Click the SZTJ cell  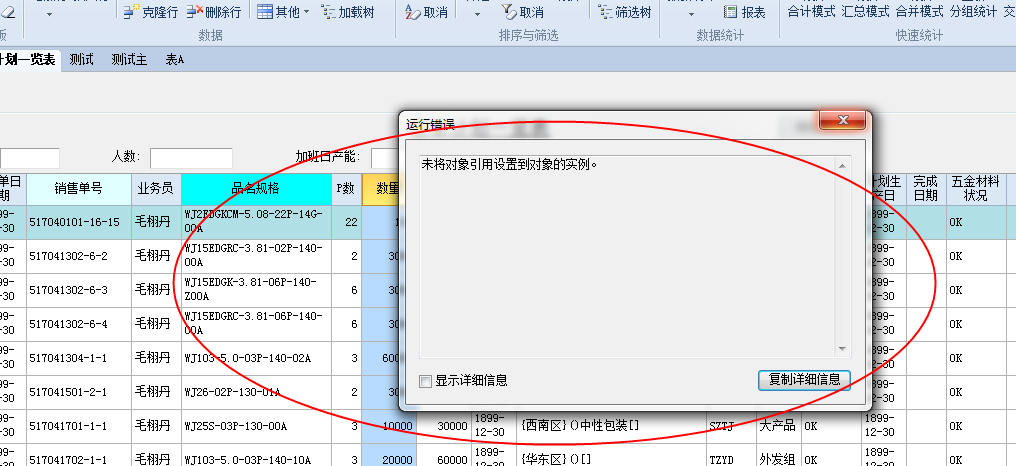731,426
